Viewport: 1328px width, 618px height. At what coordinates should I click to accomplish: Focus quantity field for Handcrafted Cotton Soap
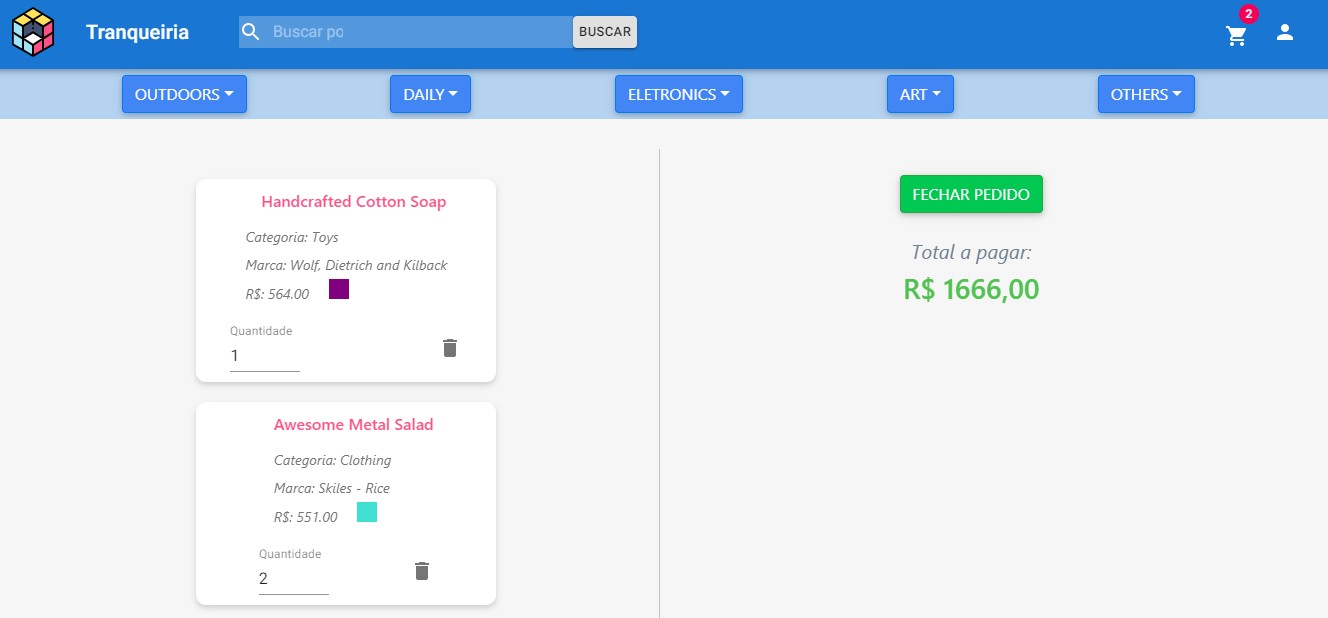pos(265,356)
